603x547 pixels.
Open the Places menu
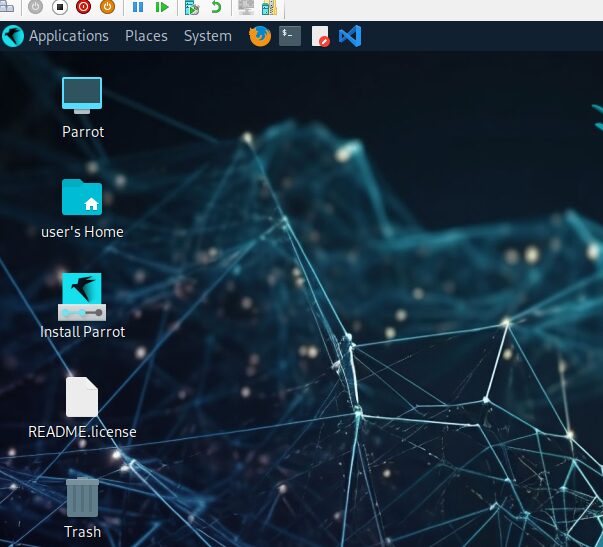146,36
